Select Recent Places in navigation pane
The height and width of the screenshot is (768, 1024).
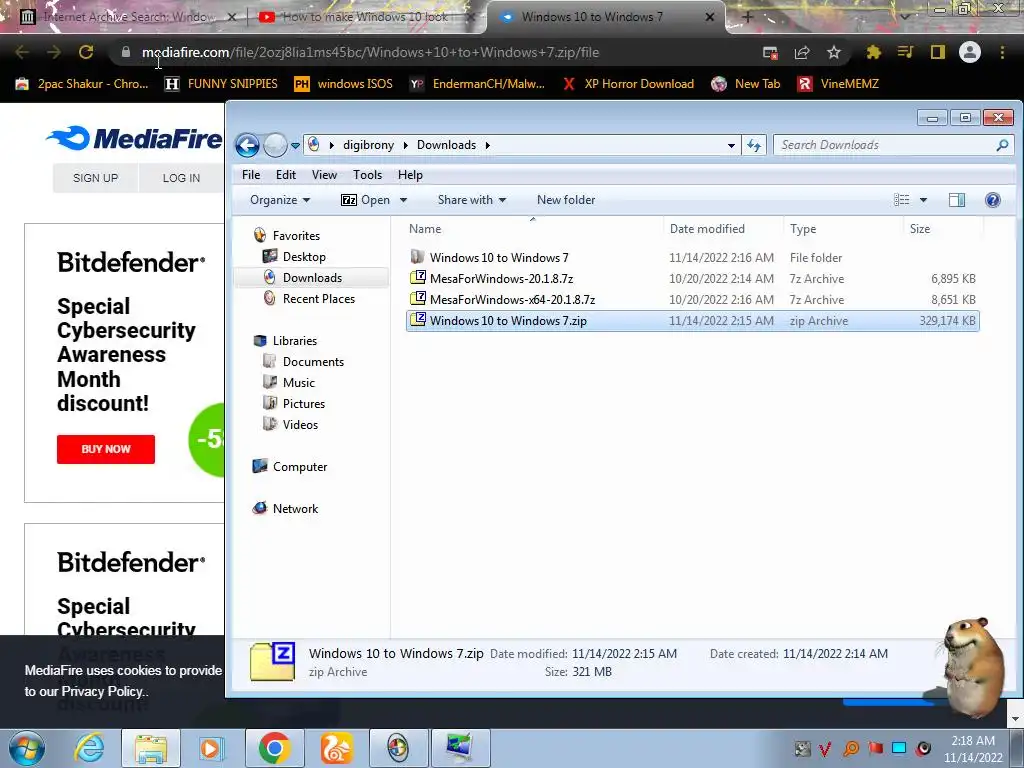point(319,298)
